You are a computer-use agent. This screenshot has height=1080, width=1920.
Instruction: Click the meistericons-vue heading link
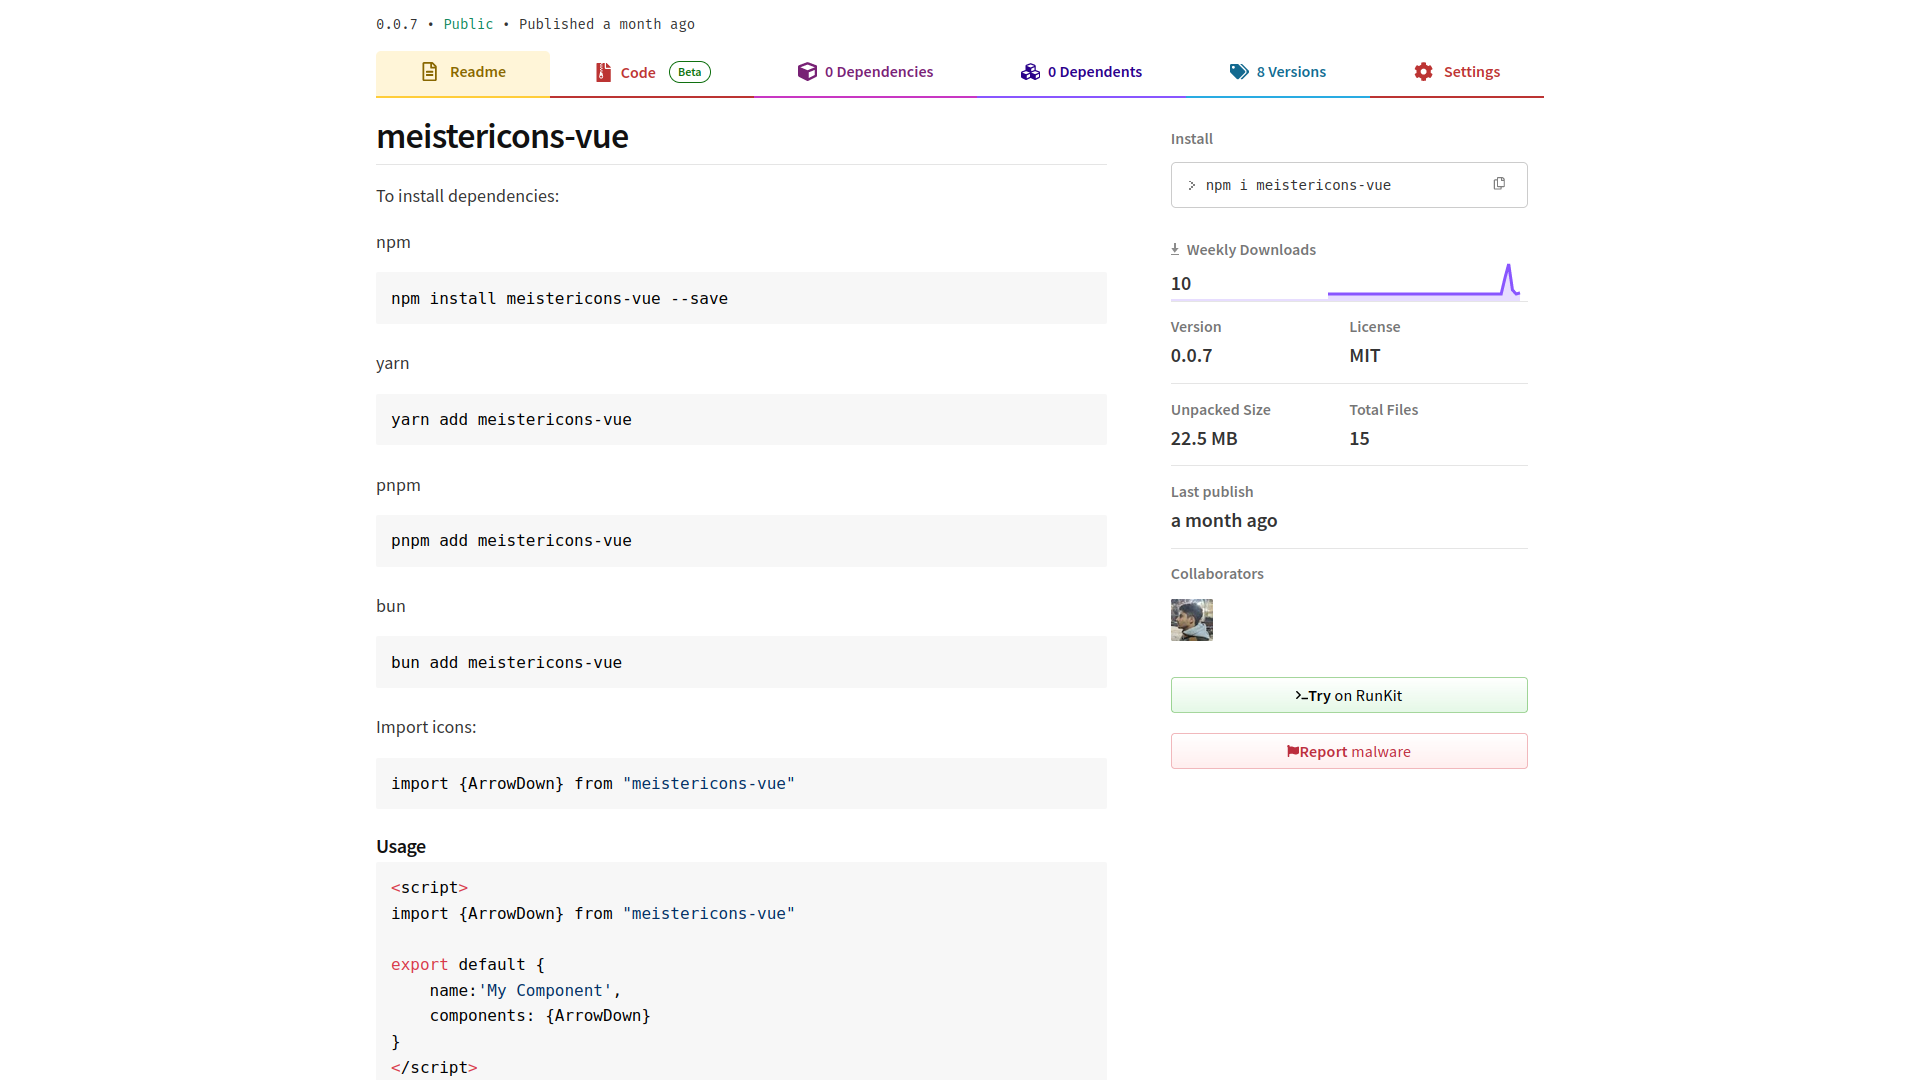pos(502,136)
